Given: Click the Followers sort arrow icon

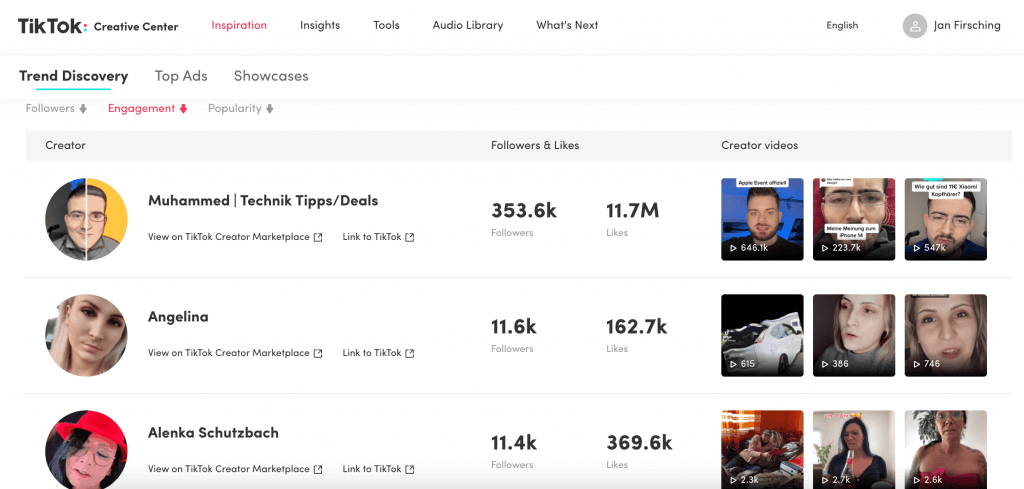Looking at the screenshot, I should coord(83,109).
